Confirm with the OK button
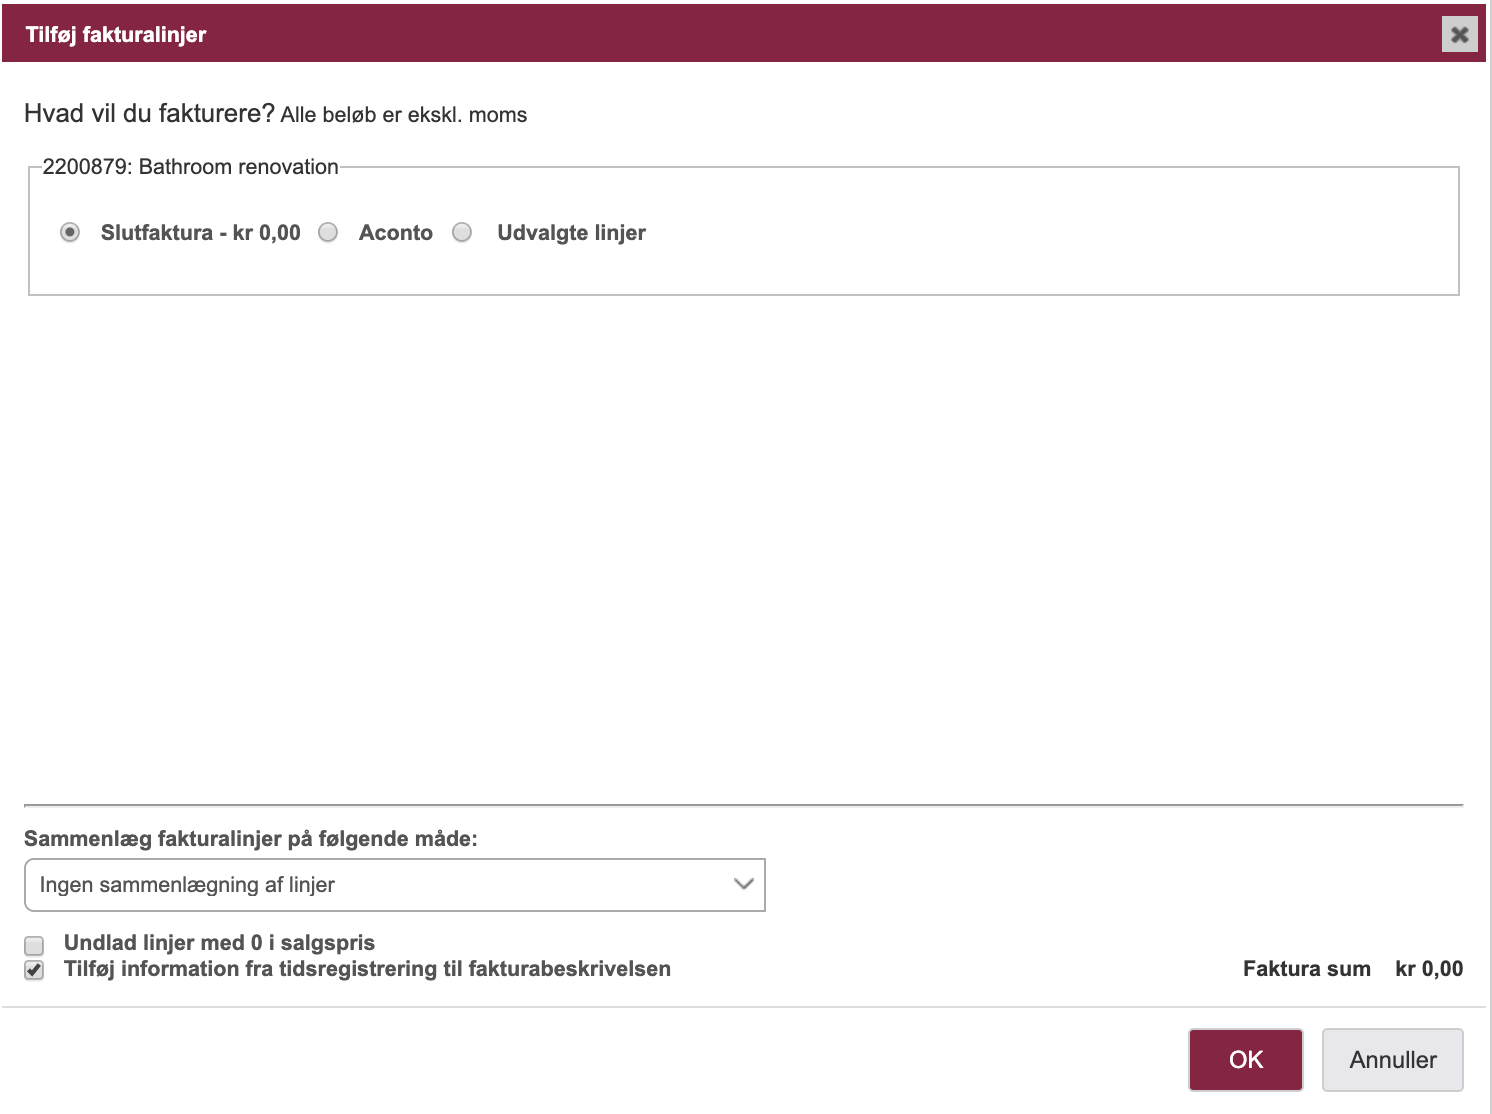This screenshot has height=1114, width=1492. tap(1246, 1060)
